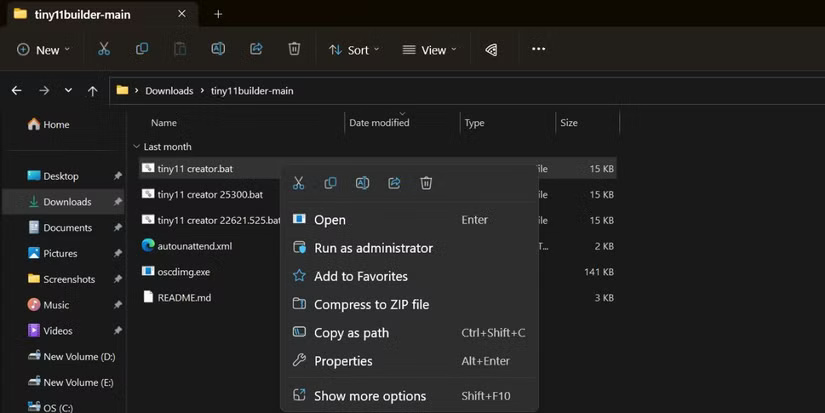Collapse the Last month group
Image resolution: width=825 pixels, height=413 pixels.
(x=137, y=147)
